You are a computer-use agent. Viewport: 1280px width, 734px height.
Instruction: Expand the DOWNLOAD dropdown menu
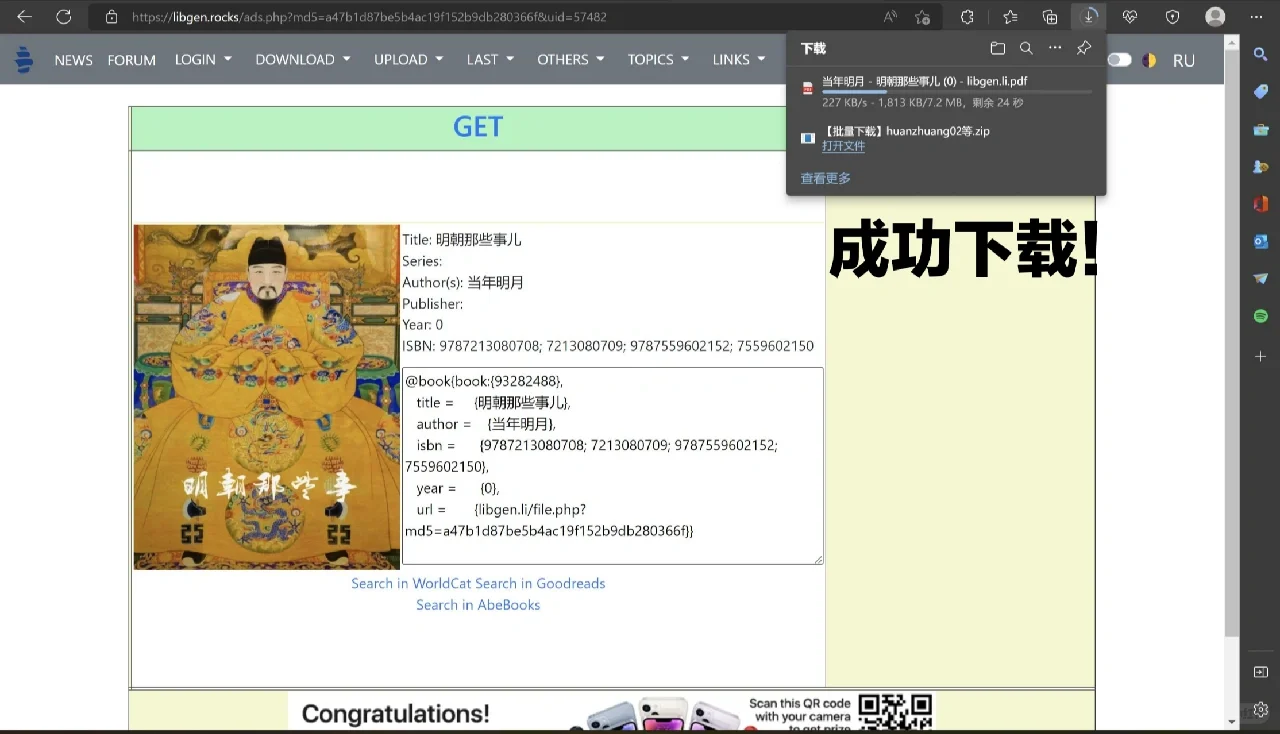[x=303, y=59]
